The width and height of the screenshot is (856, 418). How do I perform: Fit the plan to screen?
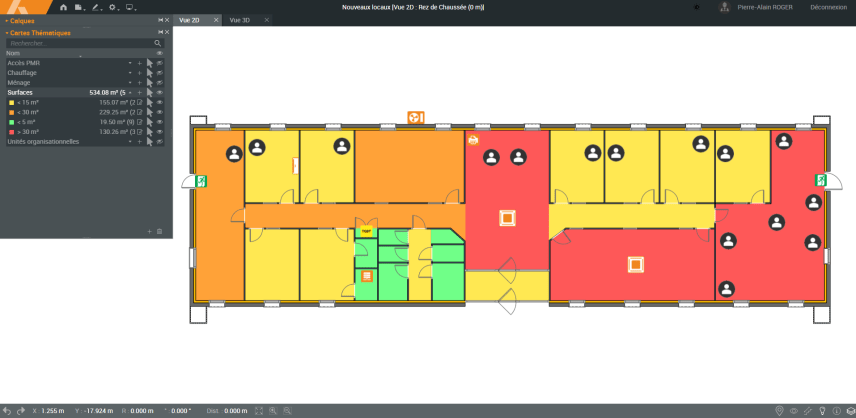(x=259, y=411)
